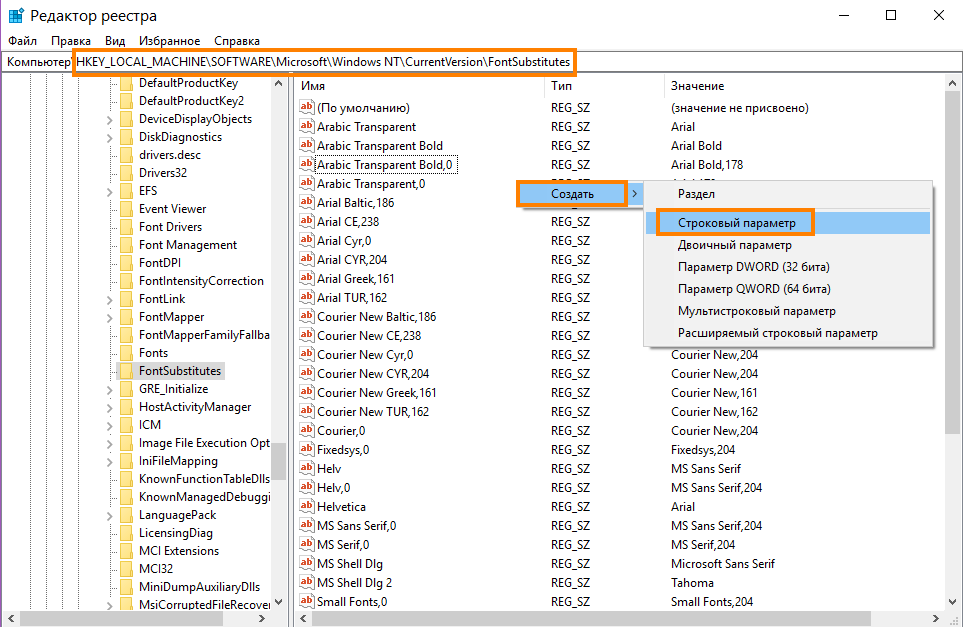
Task: Select the Arabic Transparent Bold,0 value
Action: (x=384, y=165)
